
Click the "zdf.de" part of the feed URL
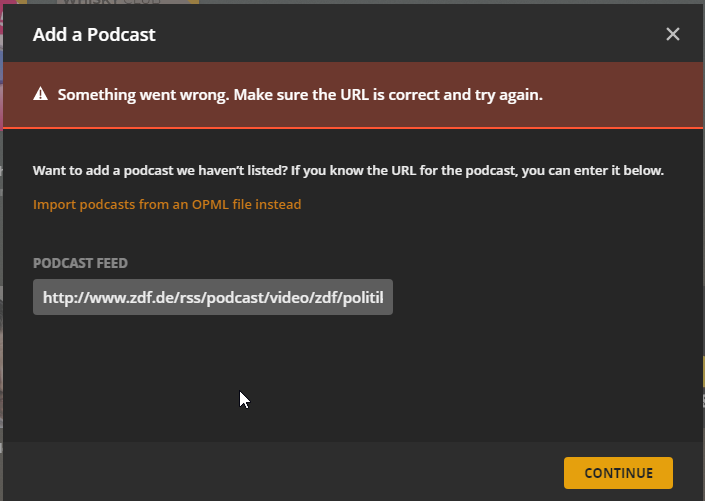pyautogui.click(x=120, y=298)
